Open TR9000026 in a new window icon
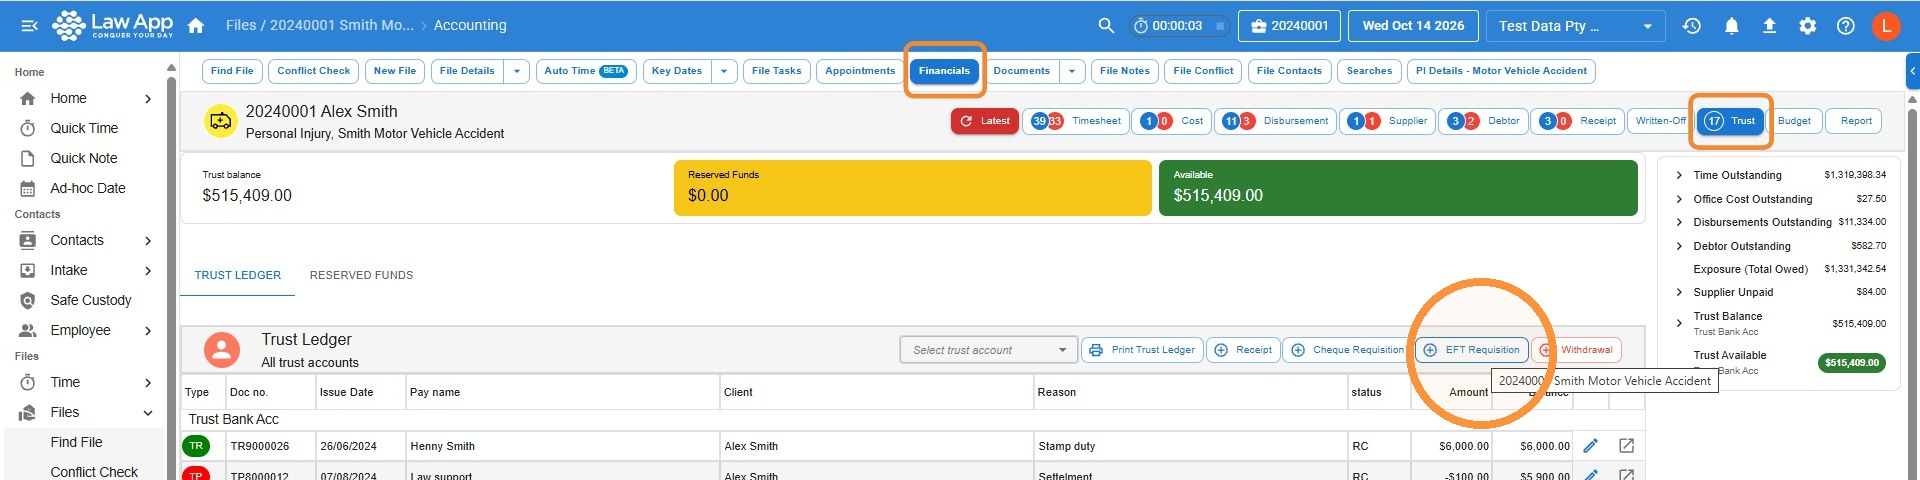The image size is (1920, 480). (x=1627, y=446)
